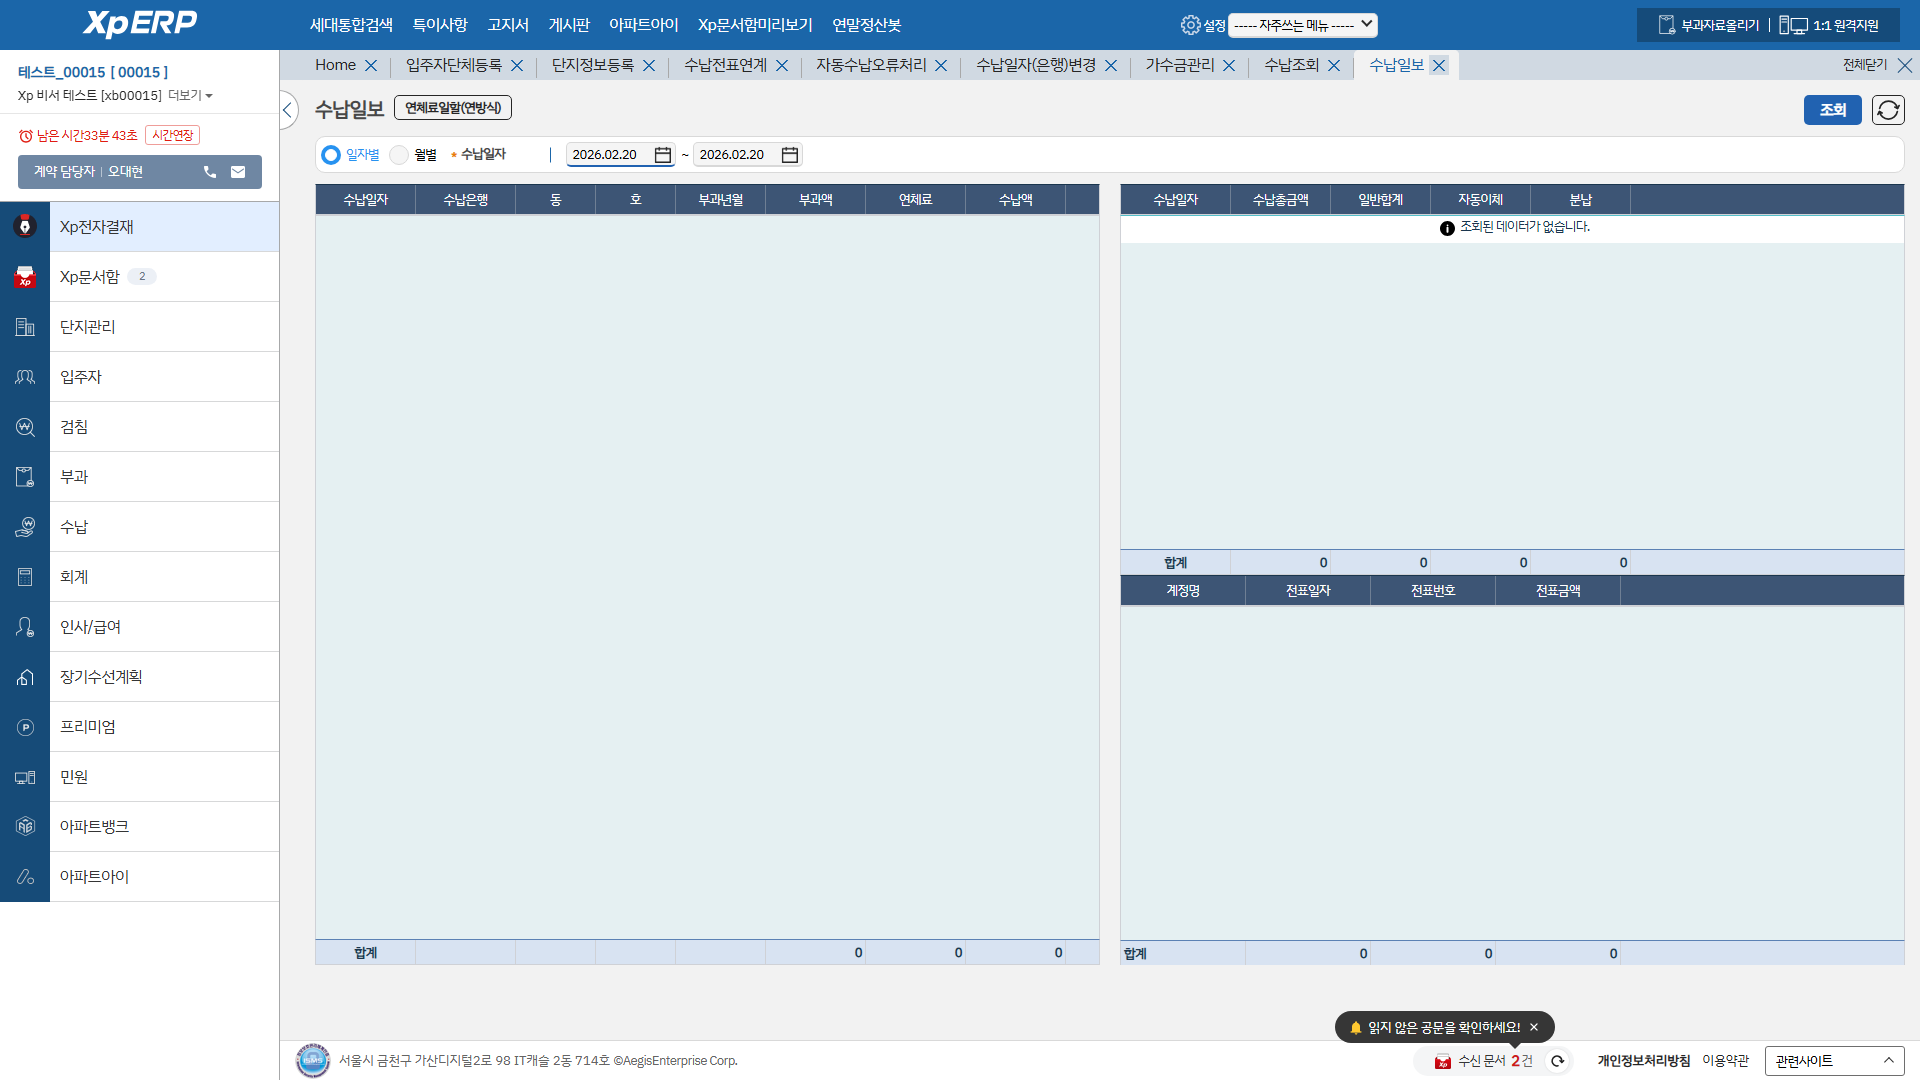Image resolution: width=1920 pixels, height=1080 pixels.
Task: Click the 시간연장 button
Action: tap(172, 135)
